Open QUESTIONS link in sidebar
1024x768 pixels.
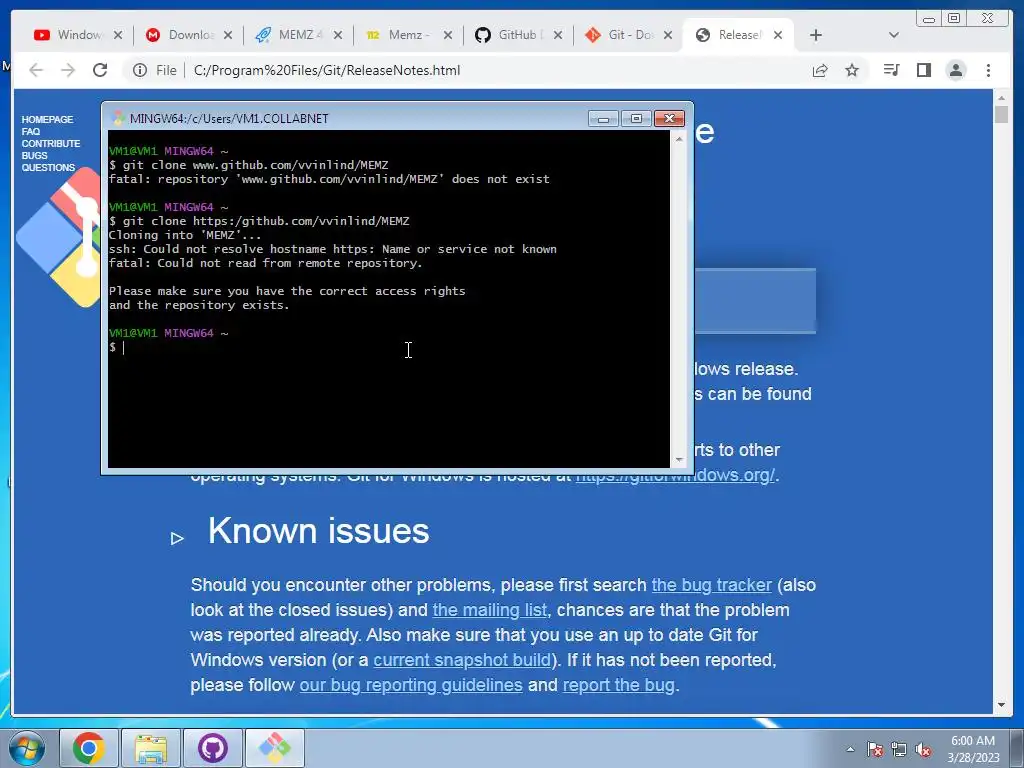pos(48,168)
